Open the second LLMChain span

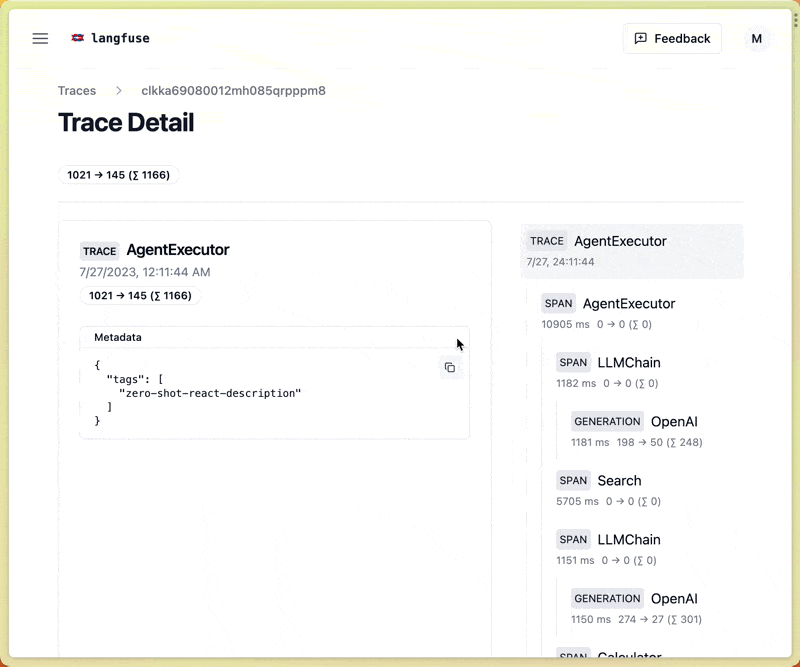(628, 540)
